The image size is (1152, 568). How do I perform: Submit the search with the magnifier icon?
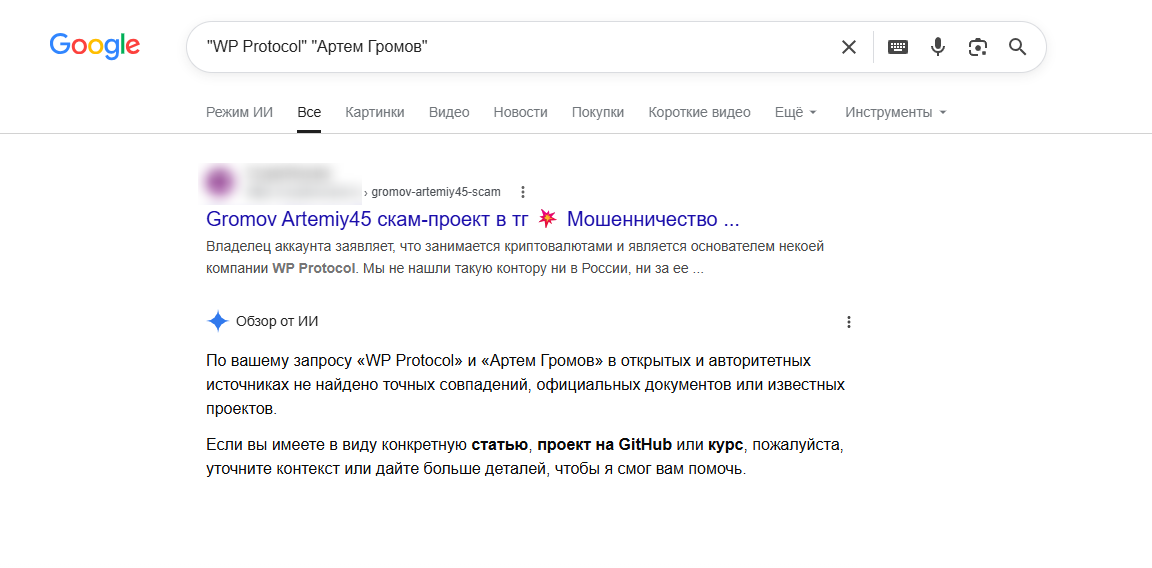1018,47
